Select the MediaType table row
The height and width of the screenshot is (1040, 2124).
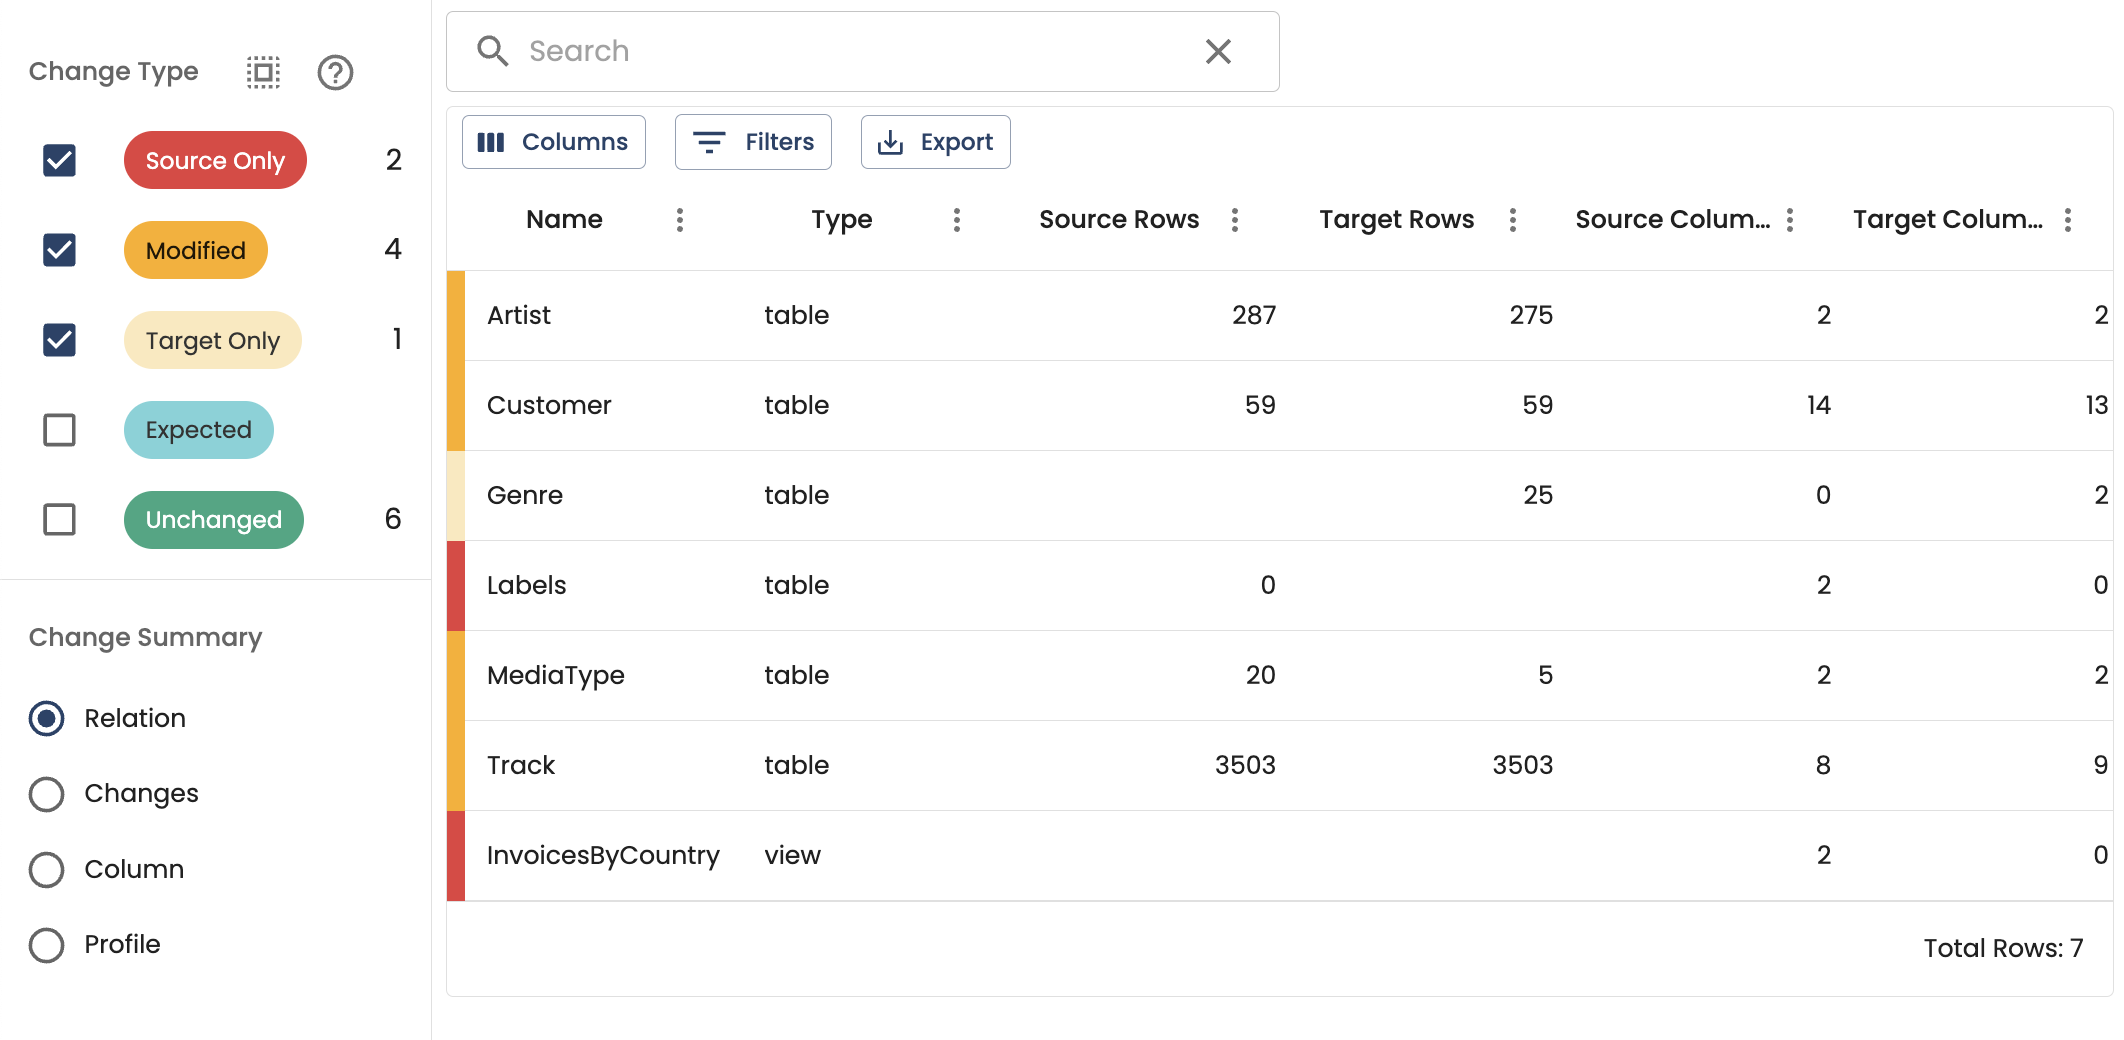(x=1280, y=676)
